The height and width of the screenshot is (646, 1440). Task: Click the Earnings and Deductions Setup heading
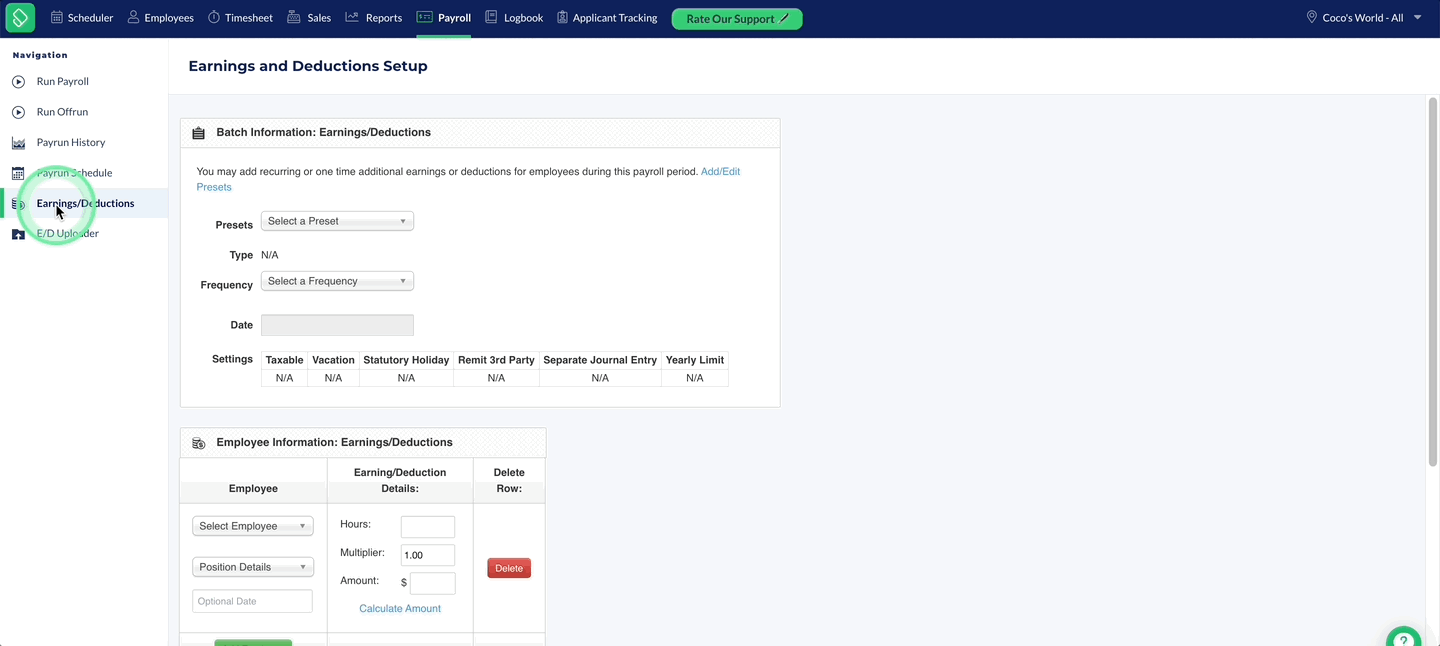[308, 66]
